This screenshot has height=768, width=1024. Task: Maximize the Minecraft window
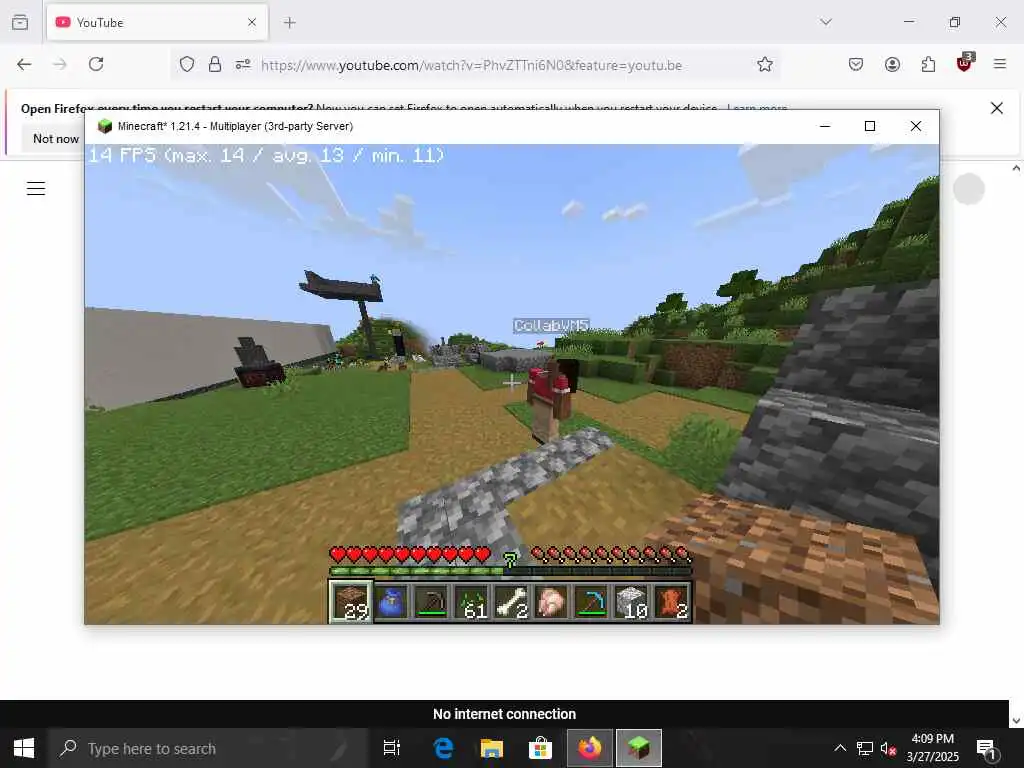[x=870, y=126]
